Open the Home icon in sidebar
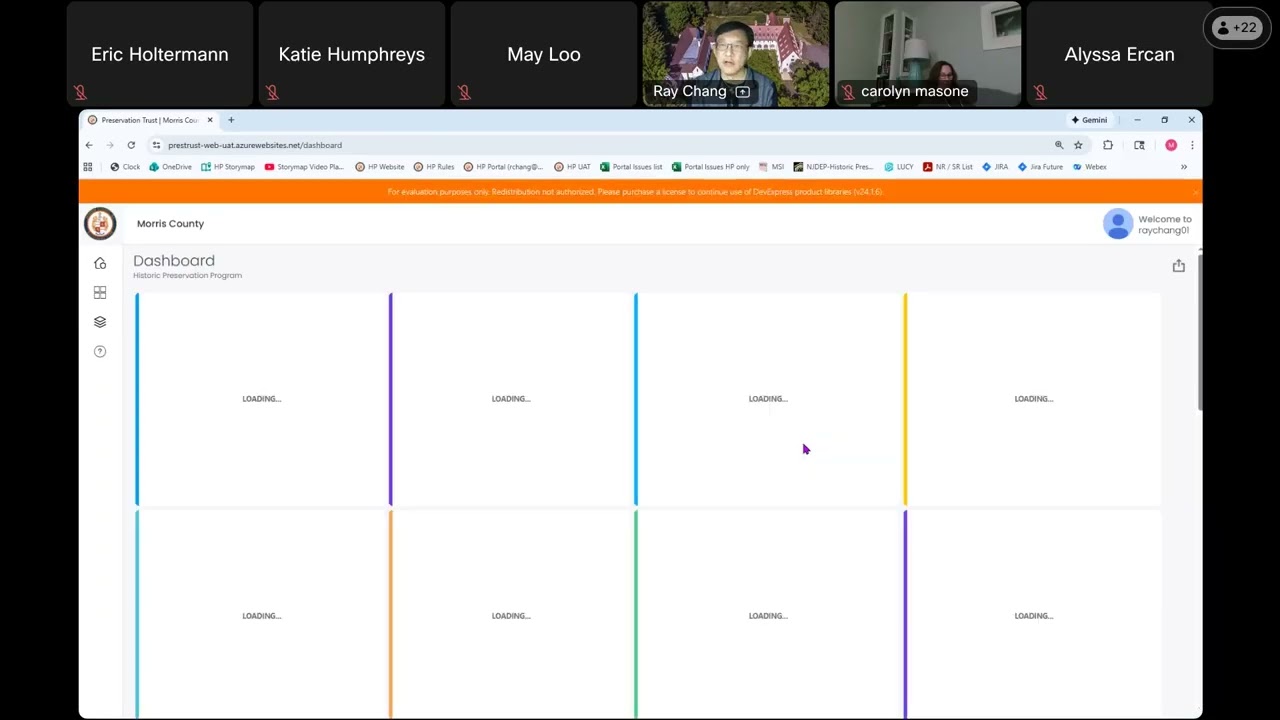 [x=100, y=263]
